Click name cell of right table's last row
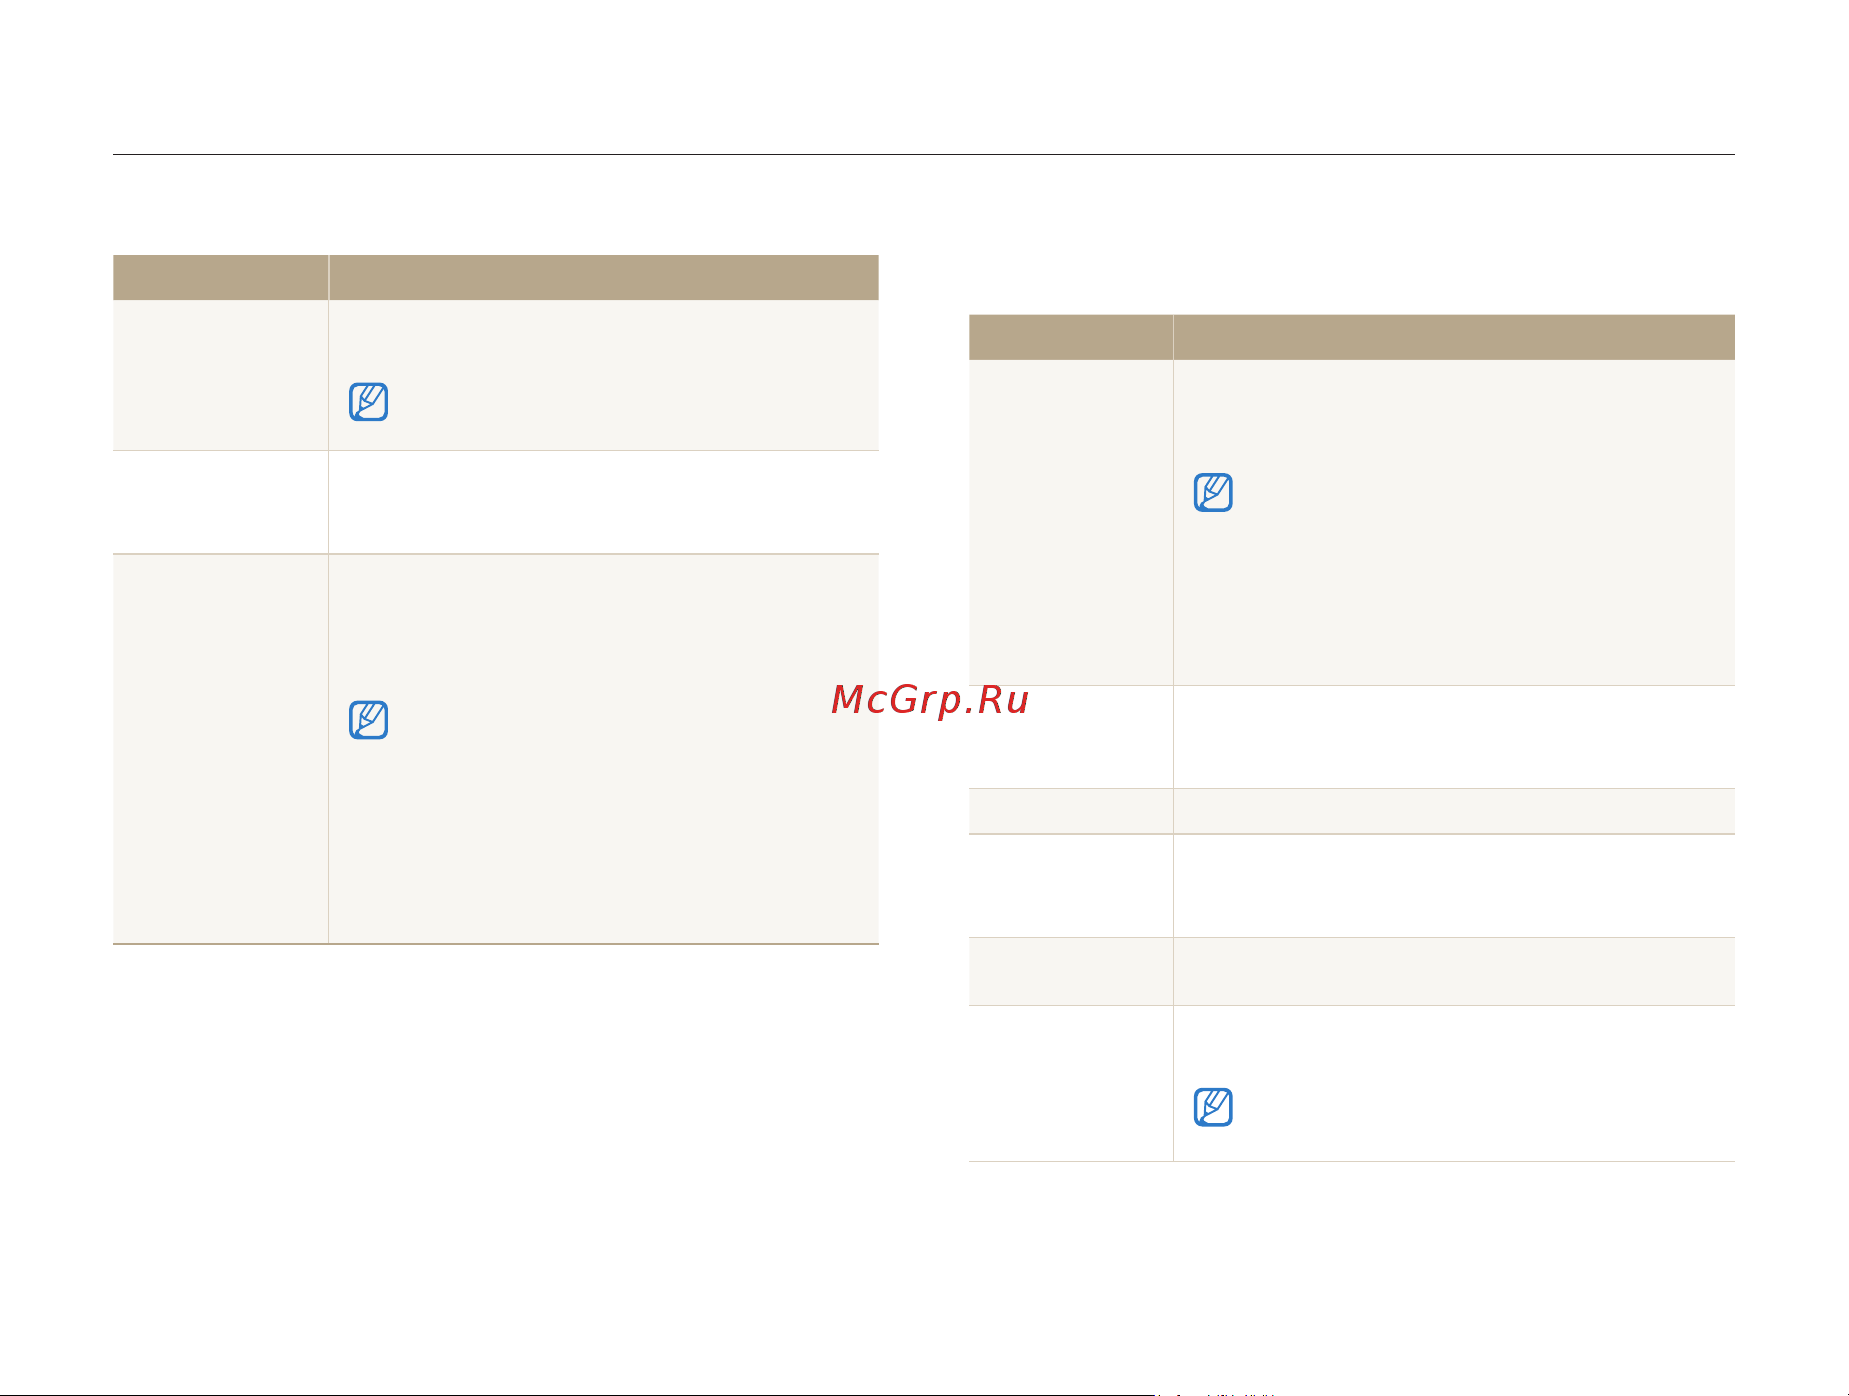1849x1396 pixels. 1070,1083
